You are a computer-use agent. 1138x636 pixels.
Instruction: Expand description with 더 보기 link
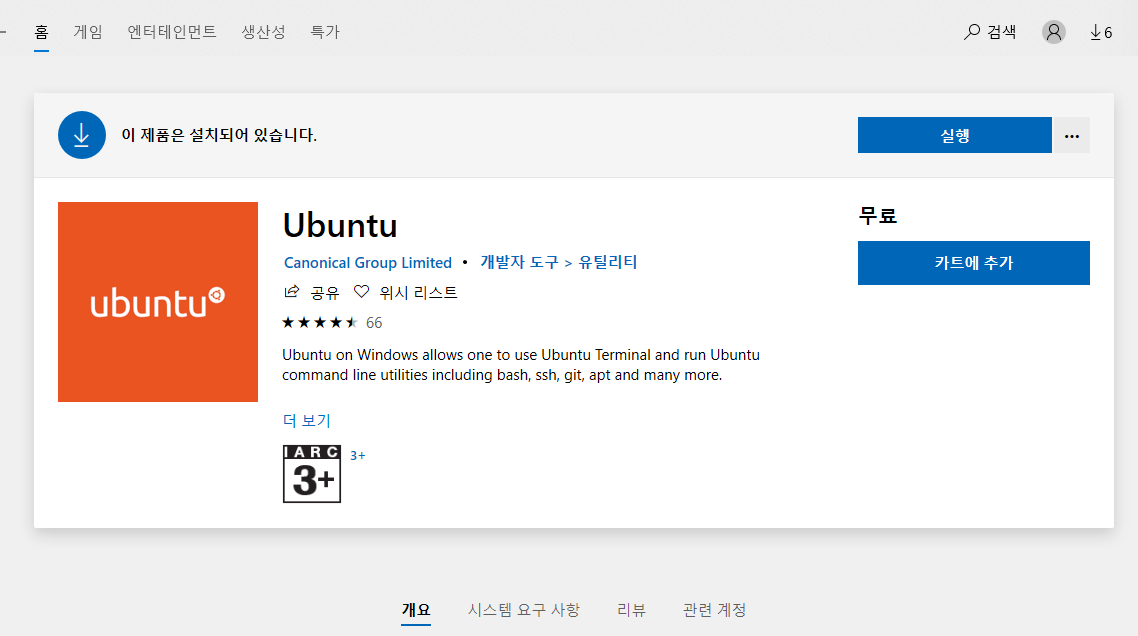pos(306,420)
